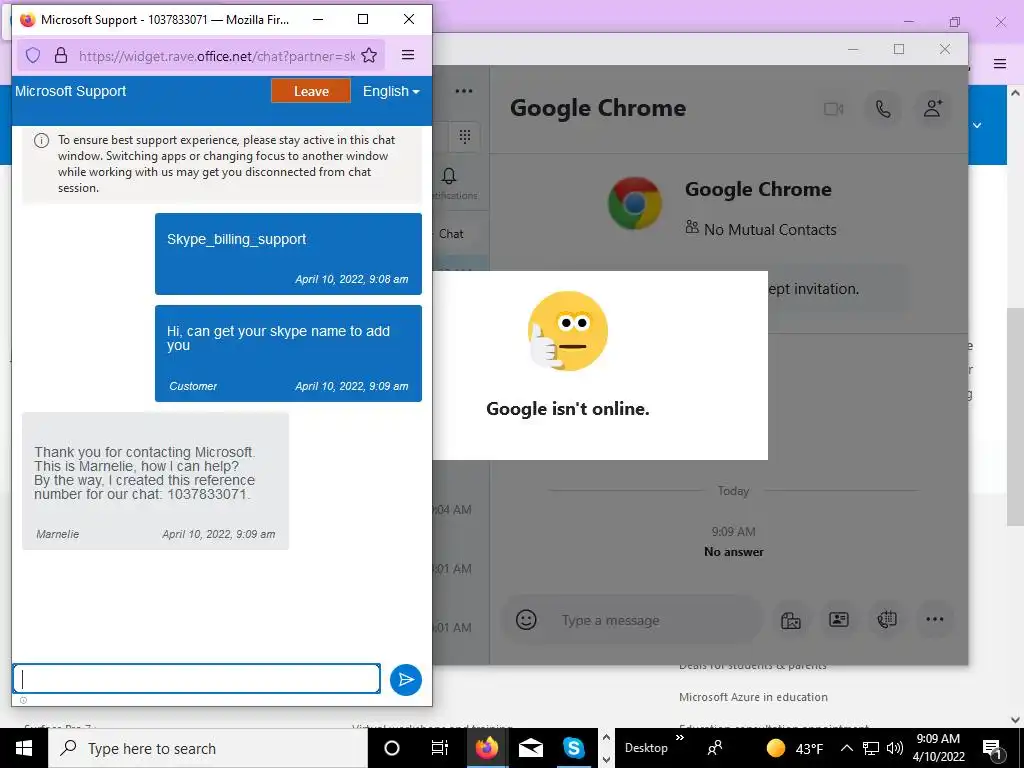Expand the chevron in background blue banner

978,125
